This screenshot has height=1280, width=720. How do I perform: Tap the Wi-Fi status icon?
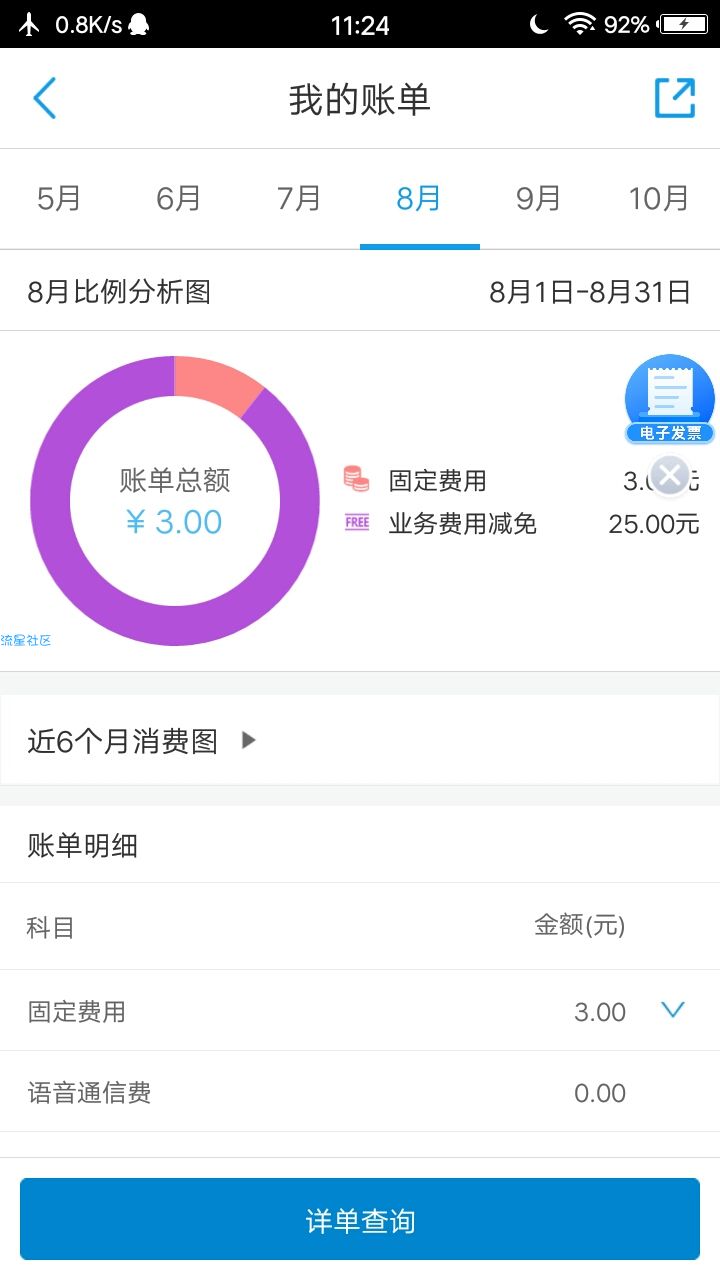(x=580, y=24)
